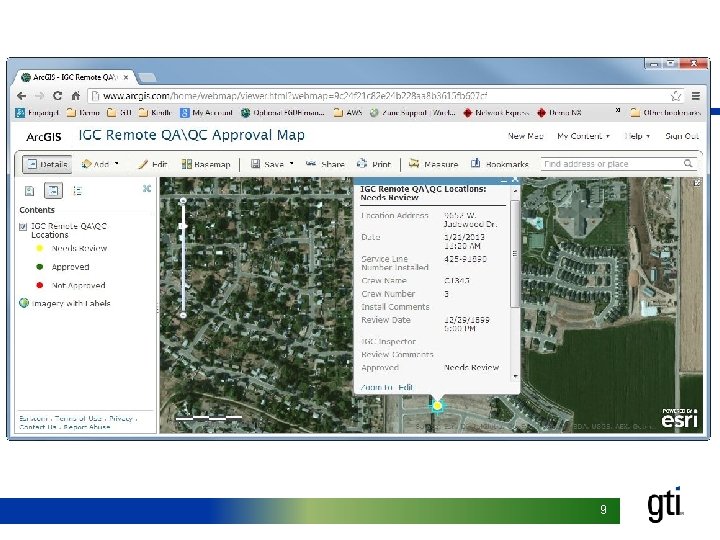Uncheck the IGC Remote QA\QC Locations layer
The width and height of the screenshot is (720, 540).
(x=23, y=227)
